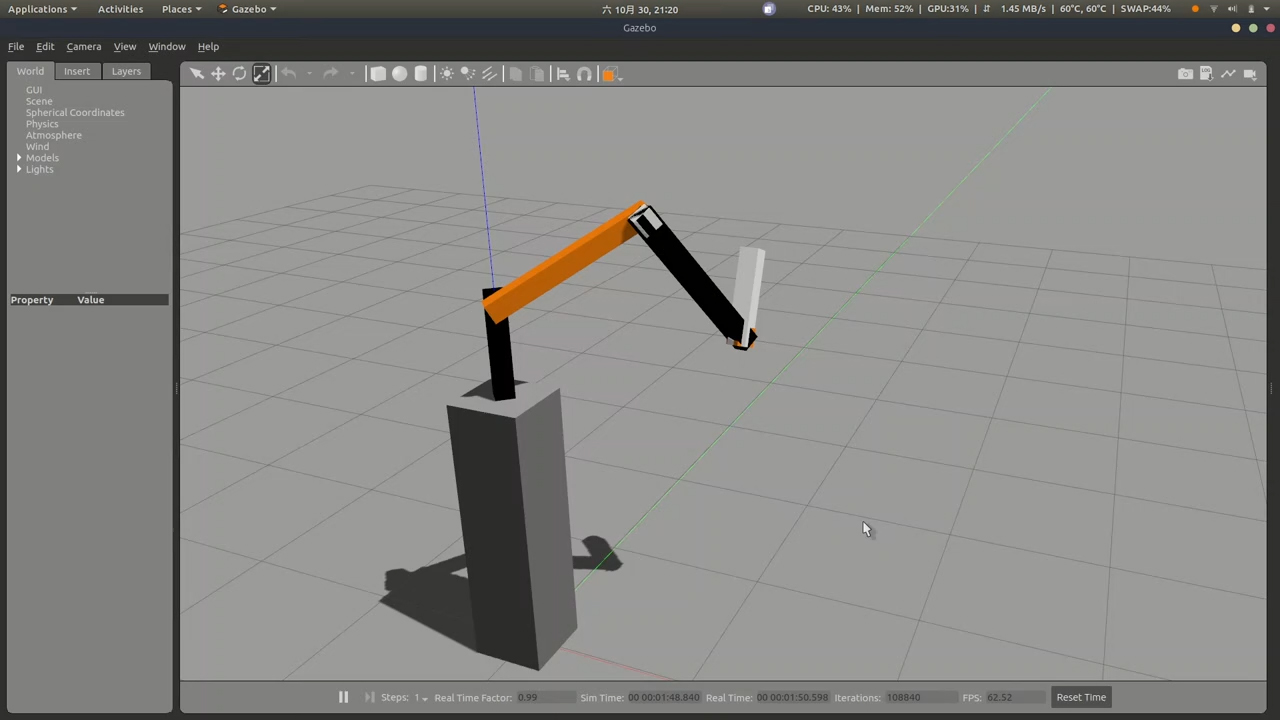Activate the Rotate mode tool
The height and width of the screenshot is (720, 1280).
tap(239, 74)
